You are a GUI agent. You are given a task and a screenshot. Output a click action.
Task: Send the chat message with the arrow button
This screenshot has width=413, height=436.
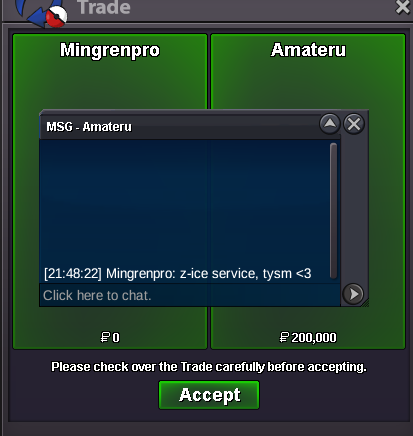[353, 294]
